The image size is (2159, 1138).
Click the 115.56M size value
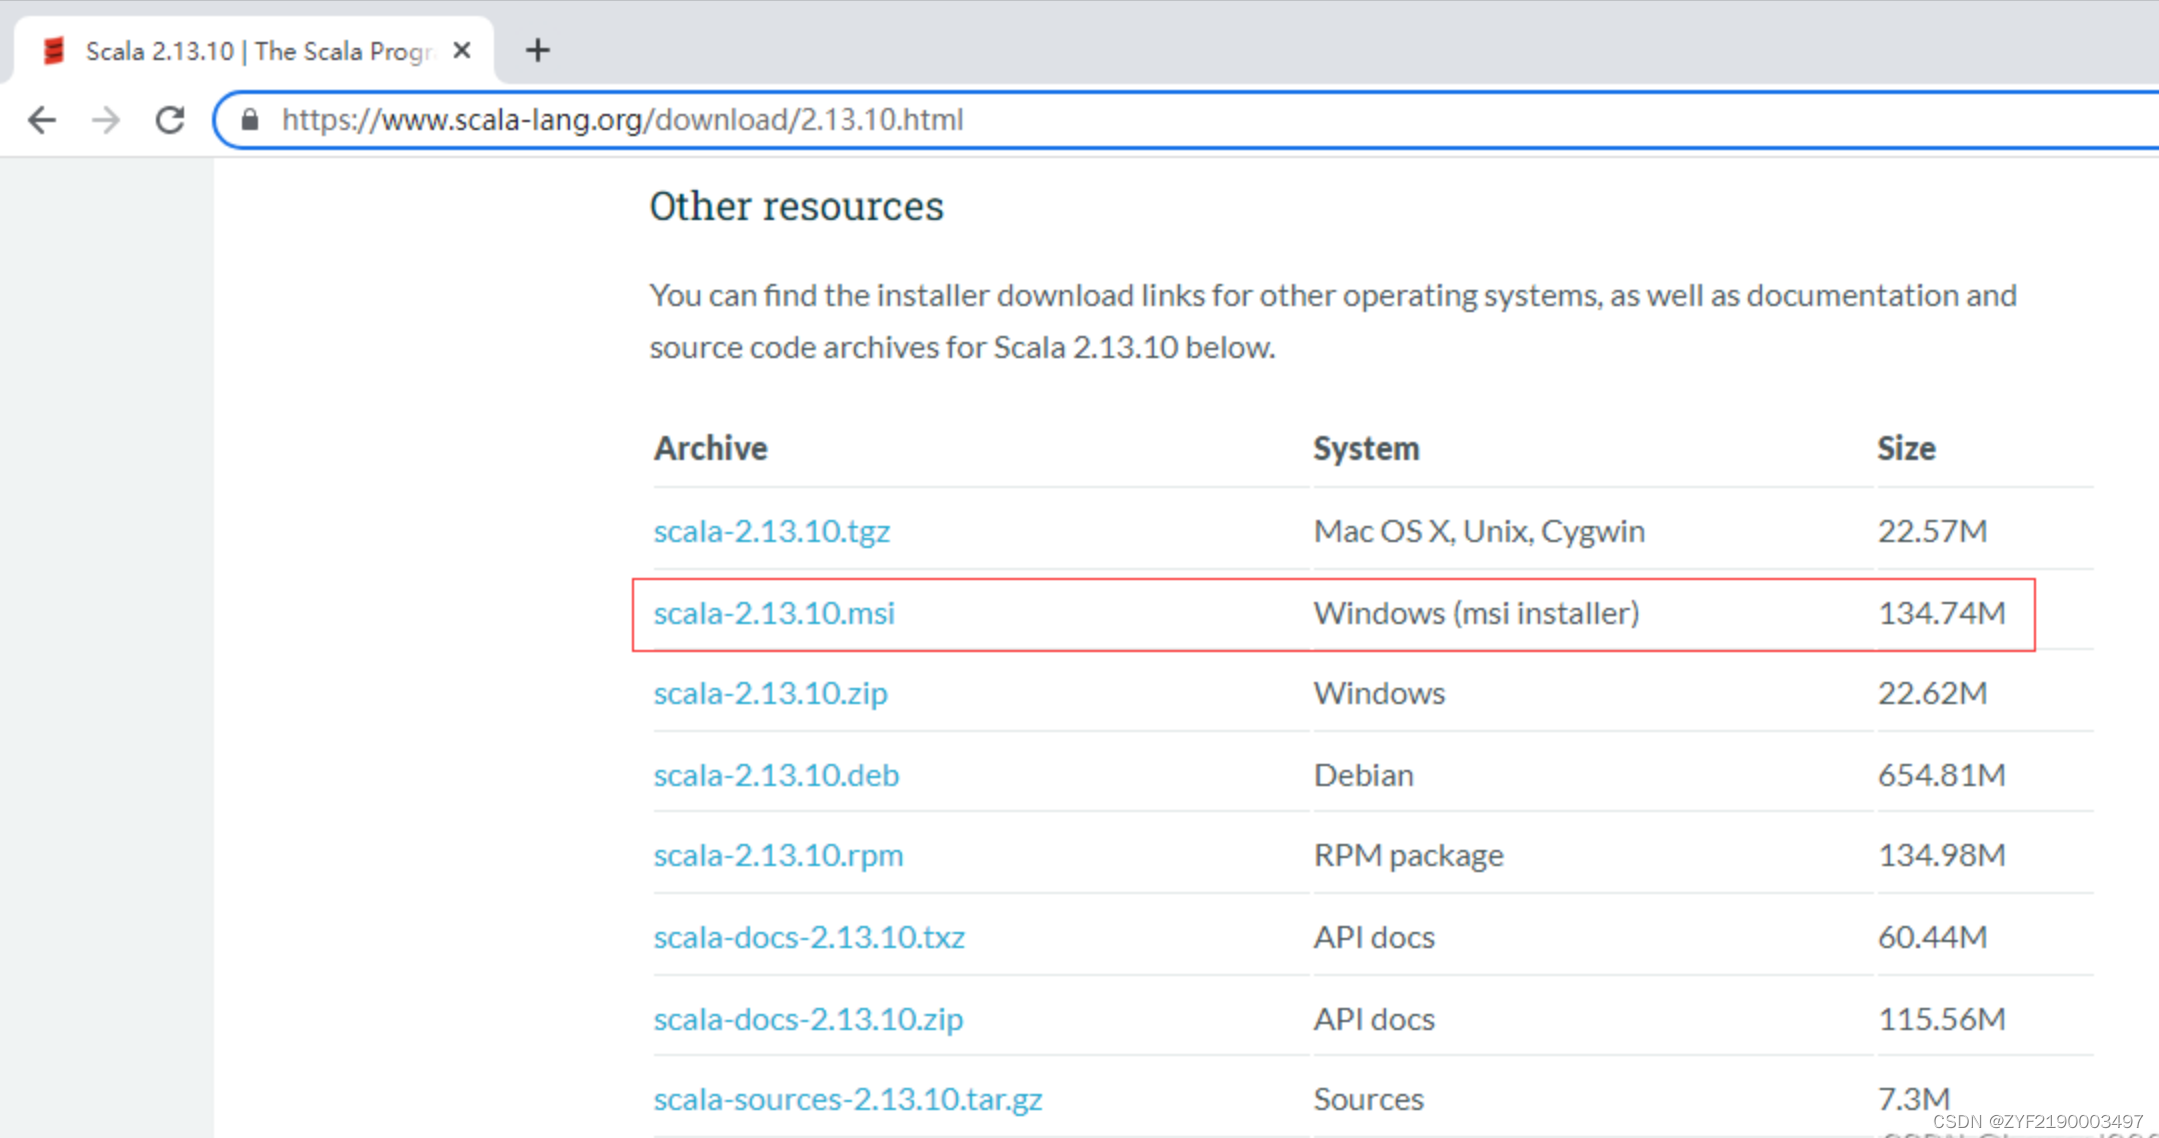coord(1942,1019)
